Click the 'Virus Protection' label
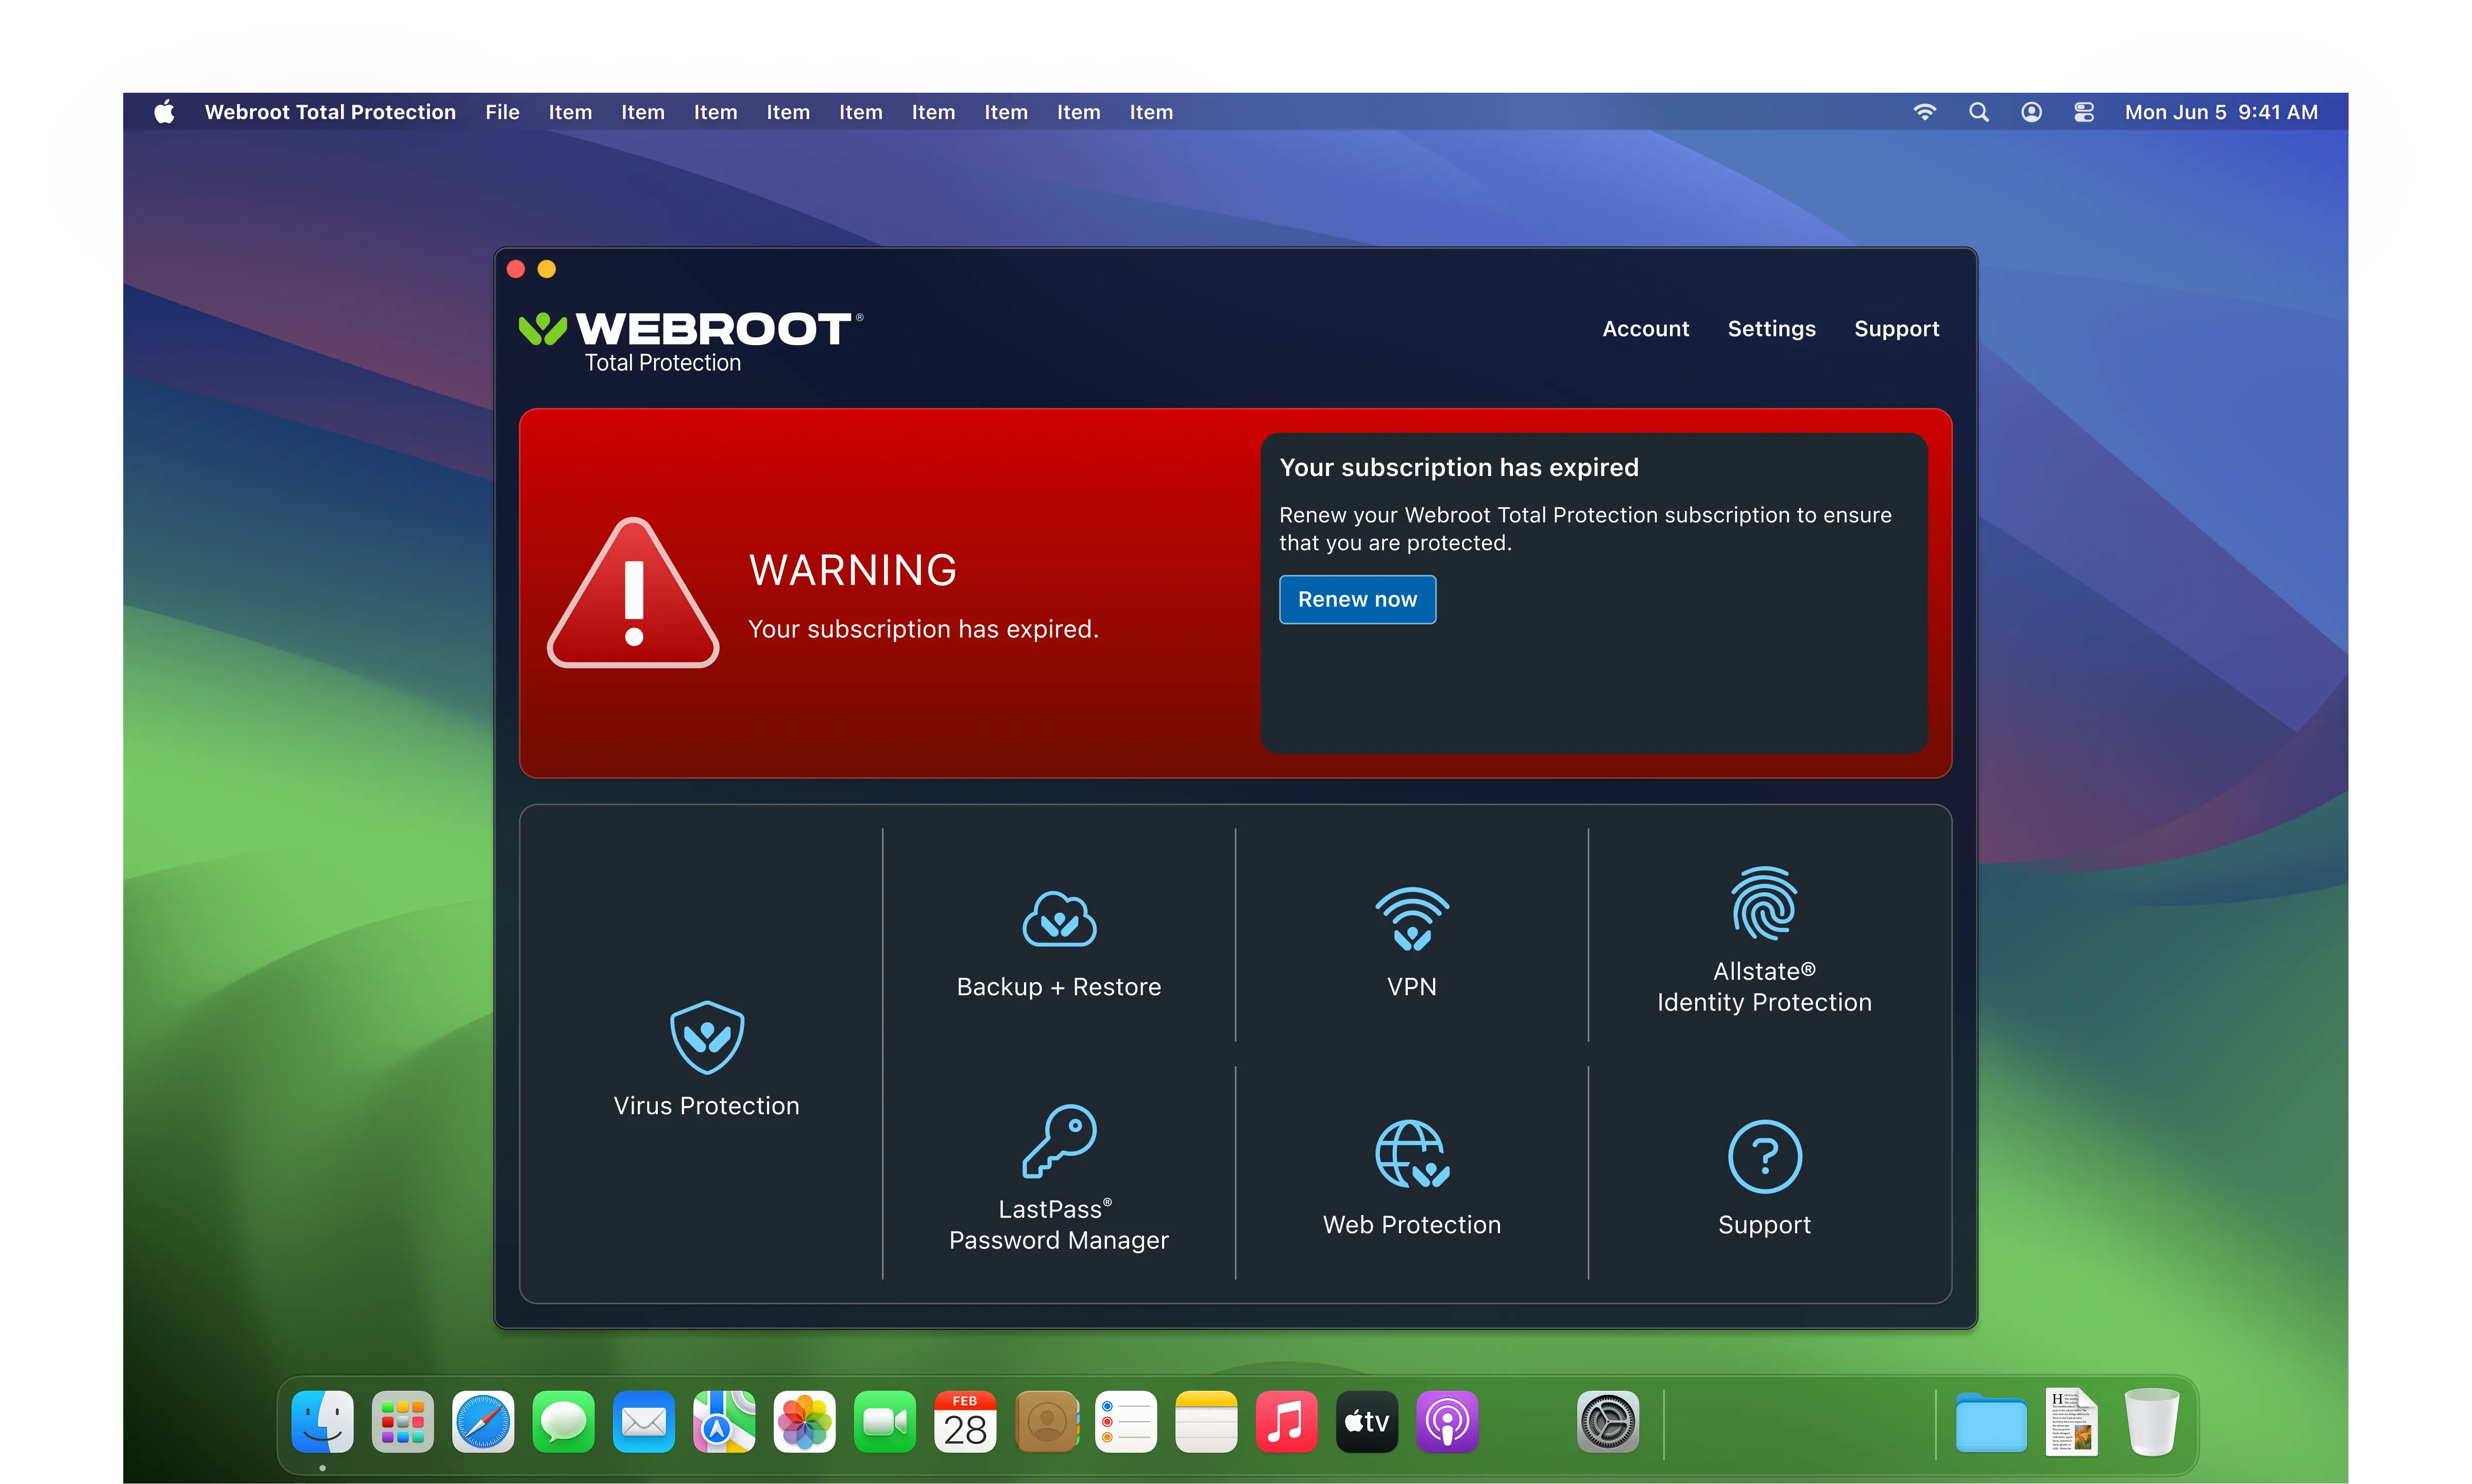Viewport: 2472px width, 1484px height. [706, 1105]
